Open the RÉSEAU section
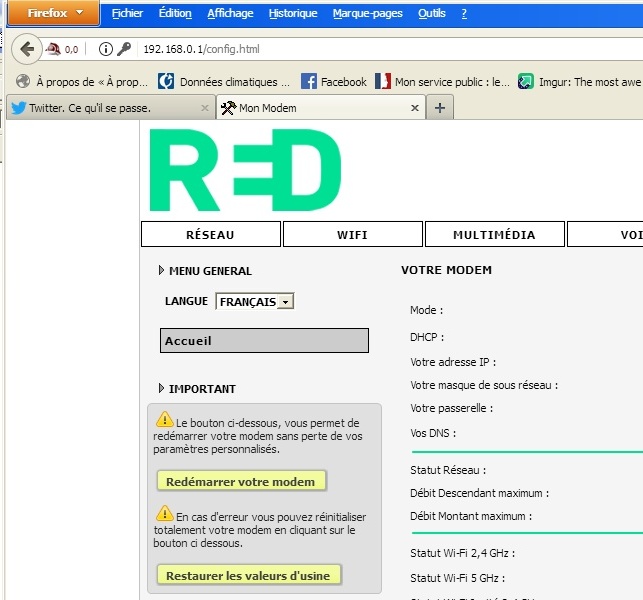This screenshot has width=643, height=600. pyautogui.click(x=211, y=235)
